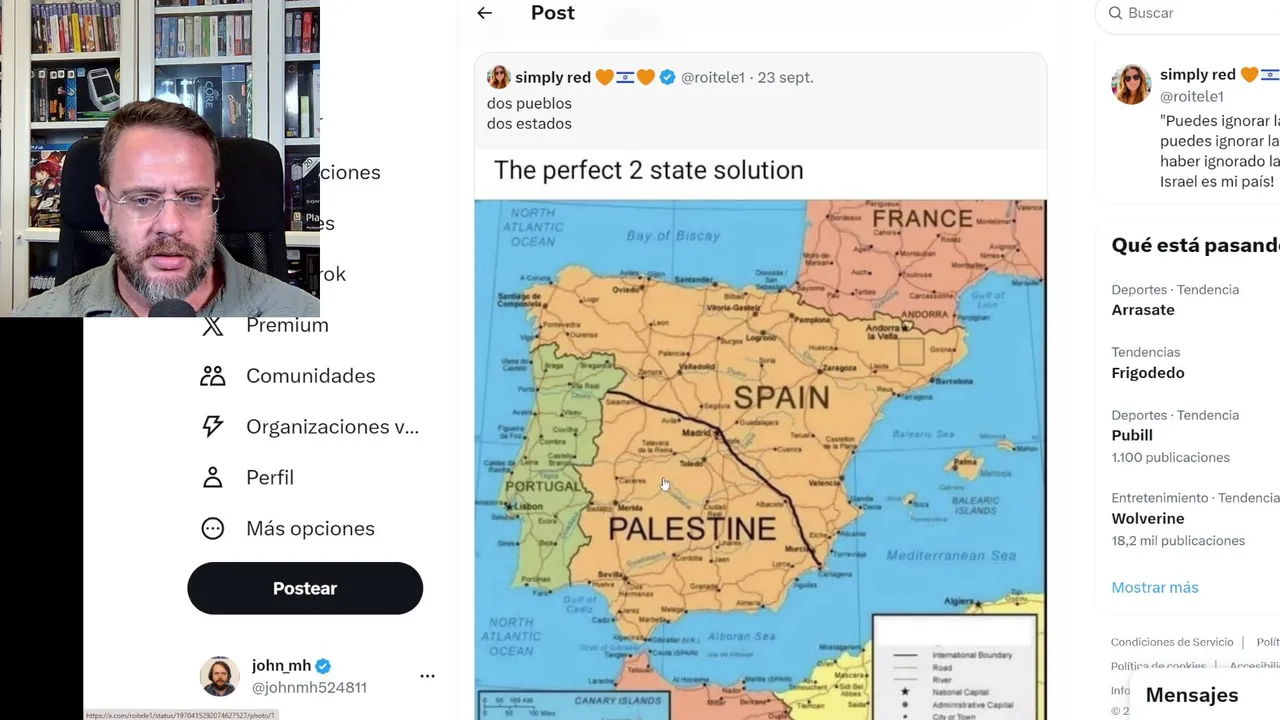
Task: Click the search magnifier icon
Action: click(1115, 13)
